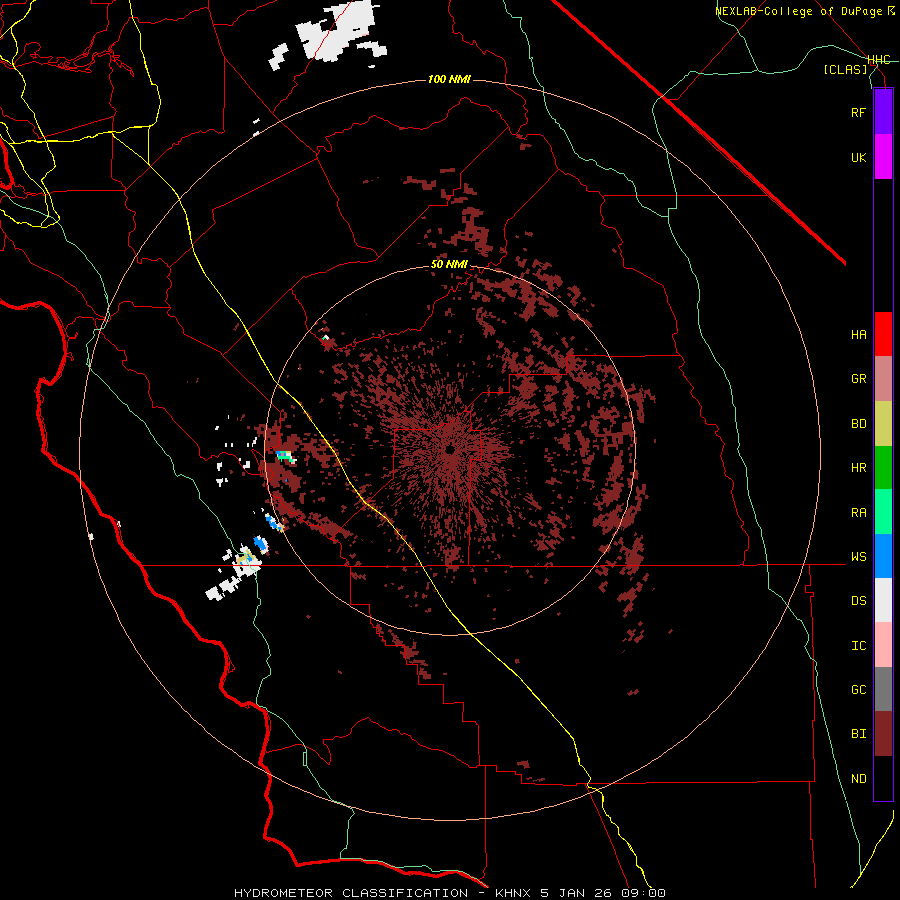Click the GC gray legend swatch
The width and height of the screenshot is (900, 900).
tap(883, 689)
